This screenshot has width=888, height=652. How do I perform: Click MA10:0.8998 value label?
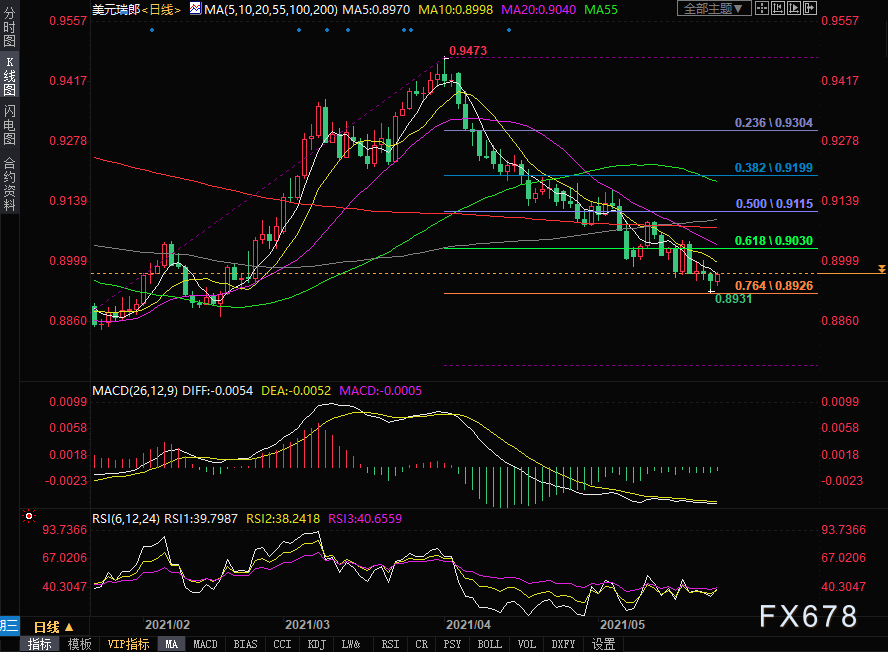click(x=455, y=10)
